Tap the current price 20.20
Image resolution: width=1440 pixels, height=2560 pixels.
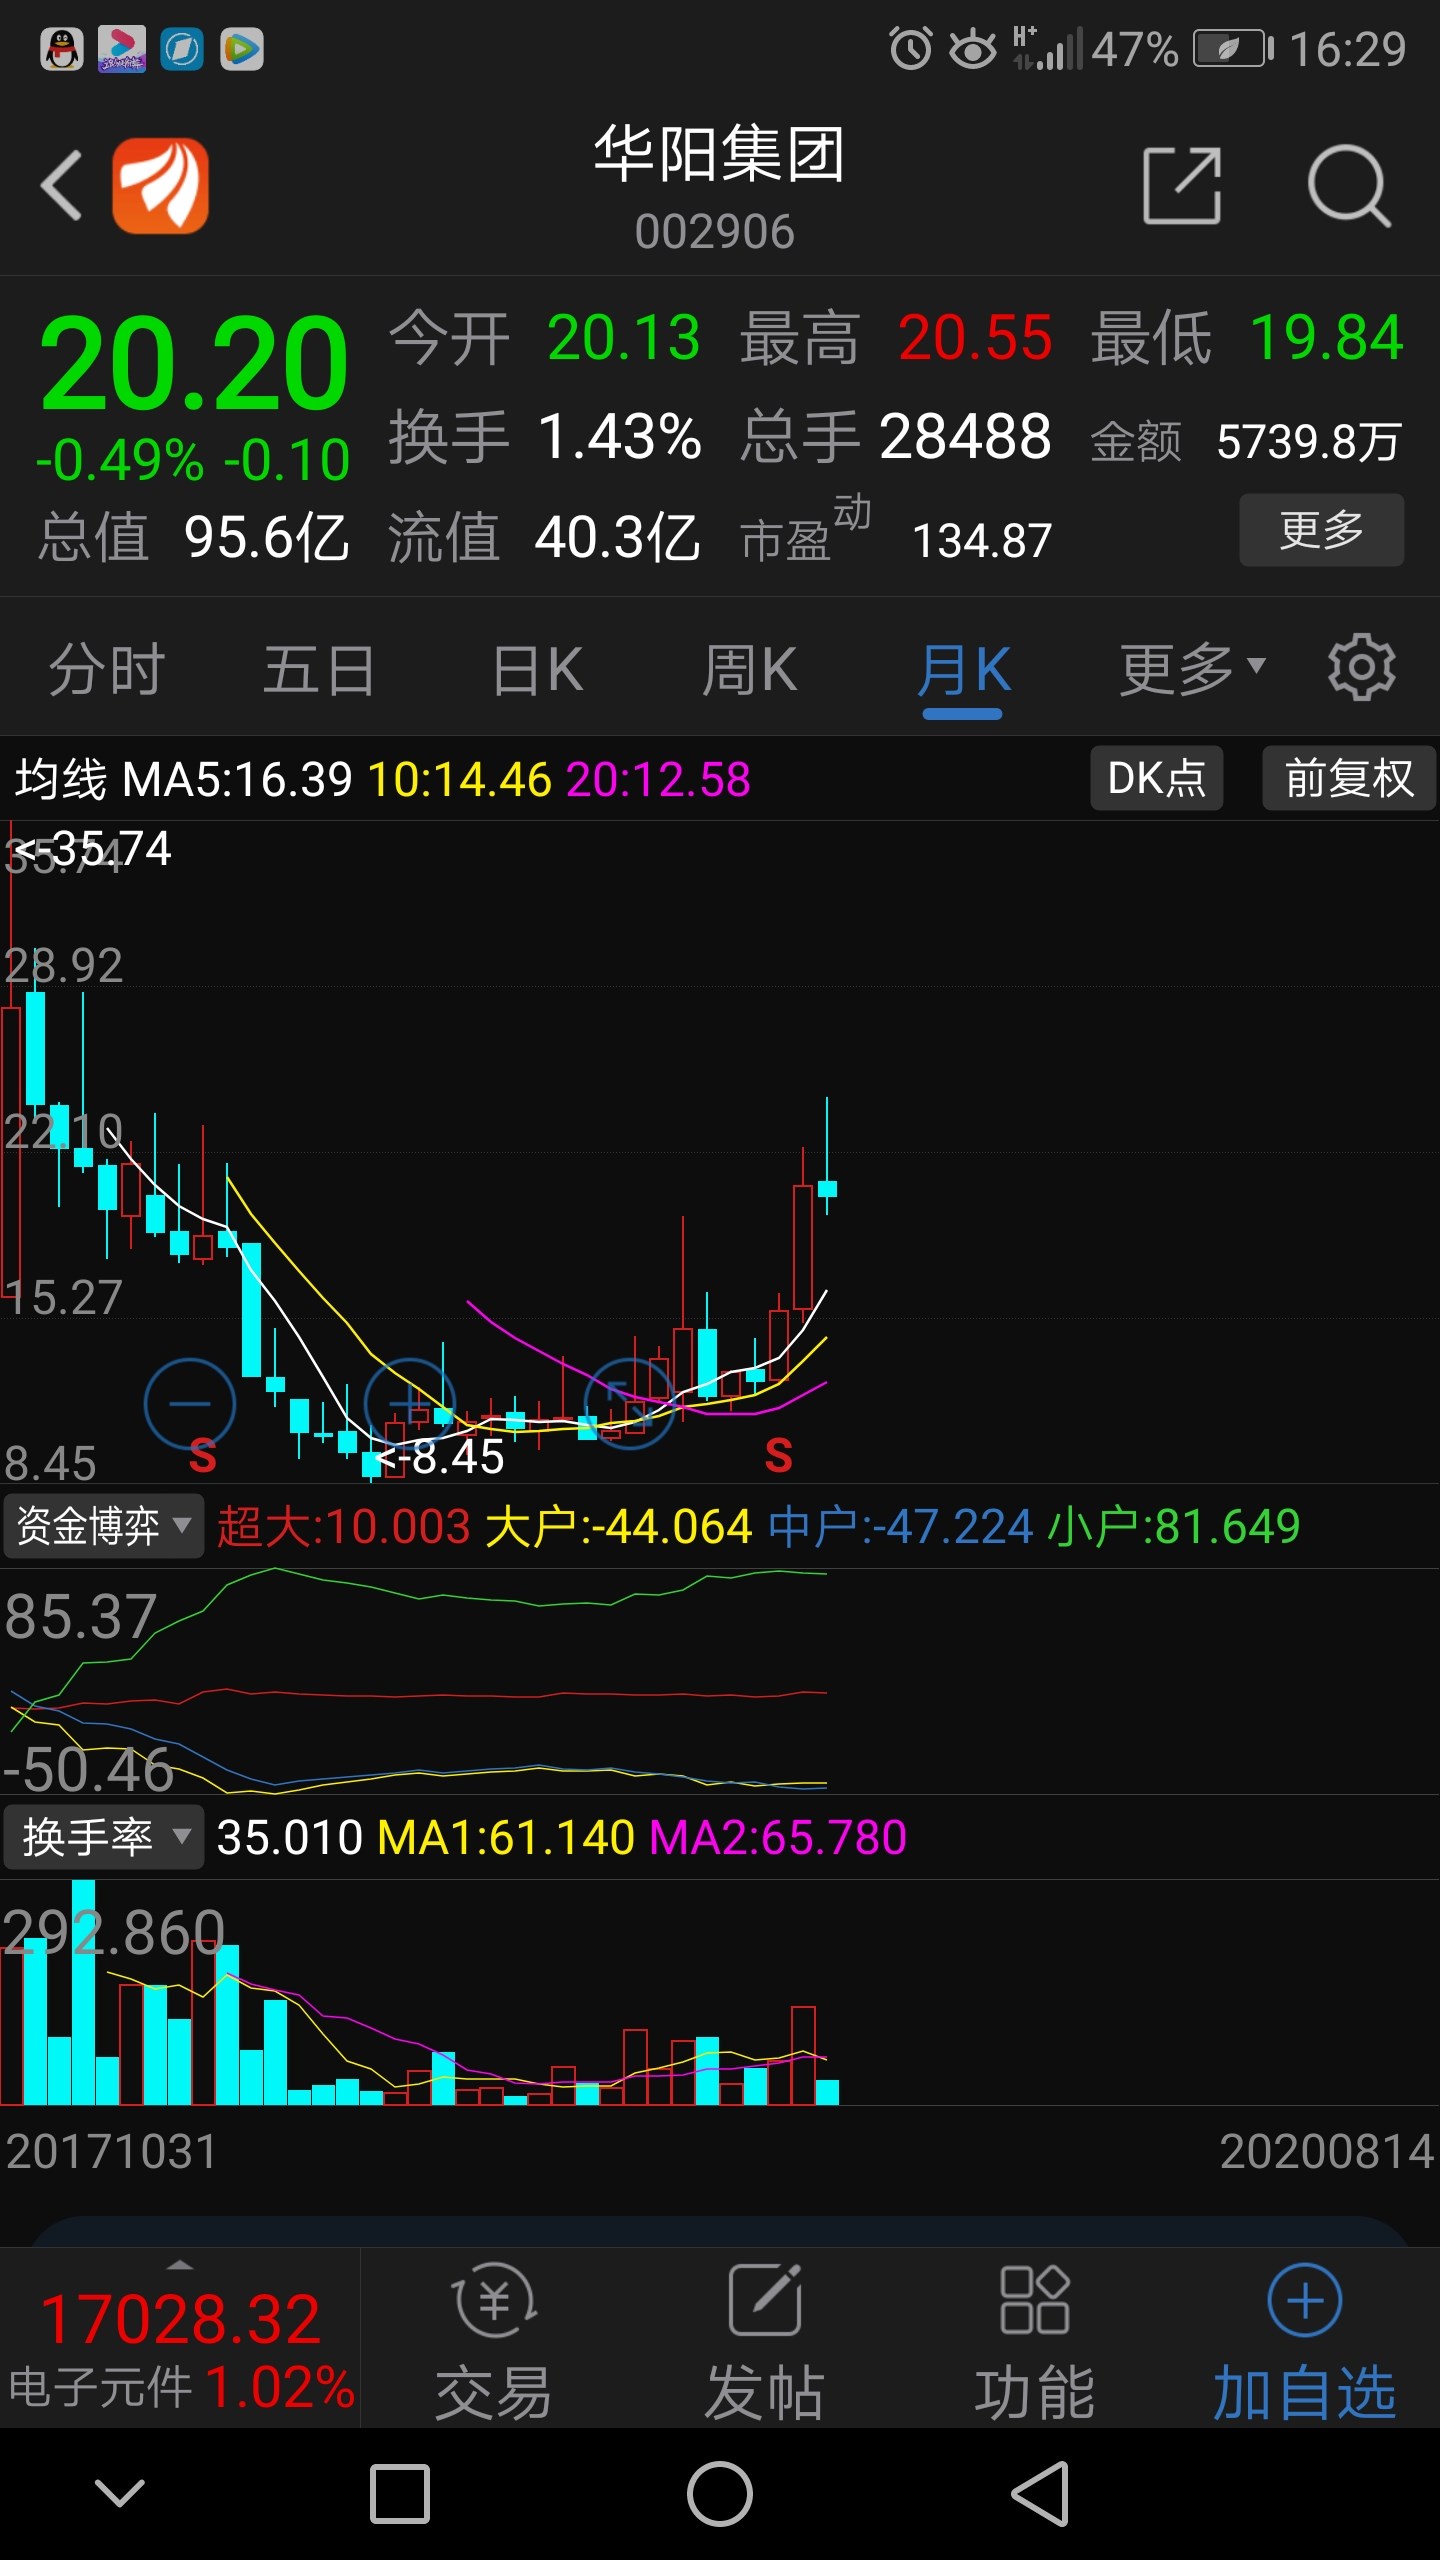[193, 362]
